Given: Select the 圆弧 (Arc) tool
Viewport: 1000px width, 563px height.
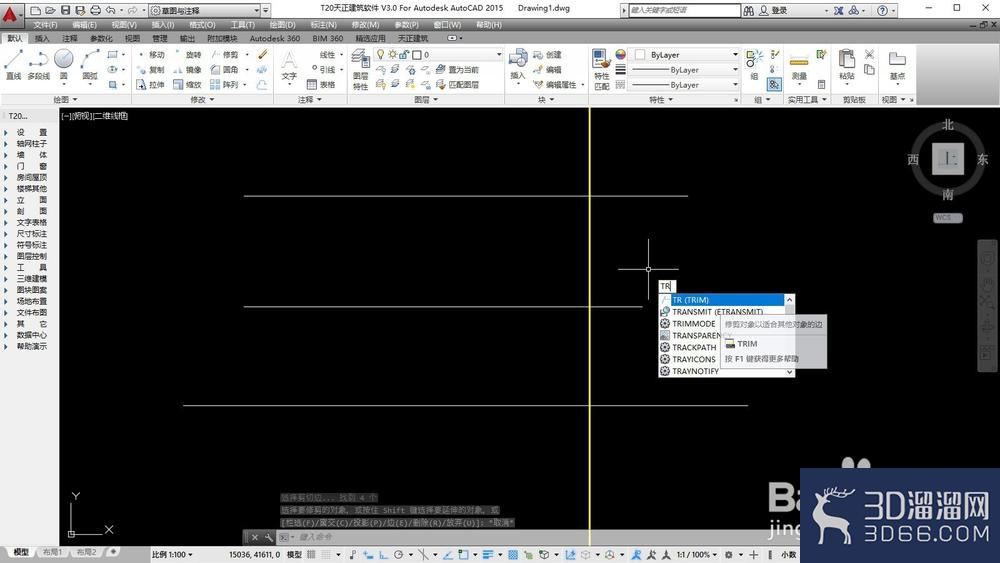Looking at the screenshot, I should click(90, 64).
